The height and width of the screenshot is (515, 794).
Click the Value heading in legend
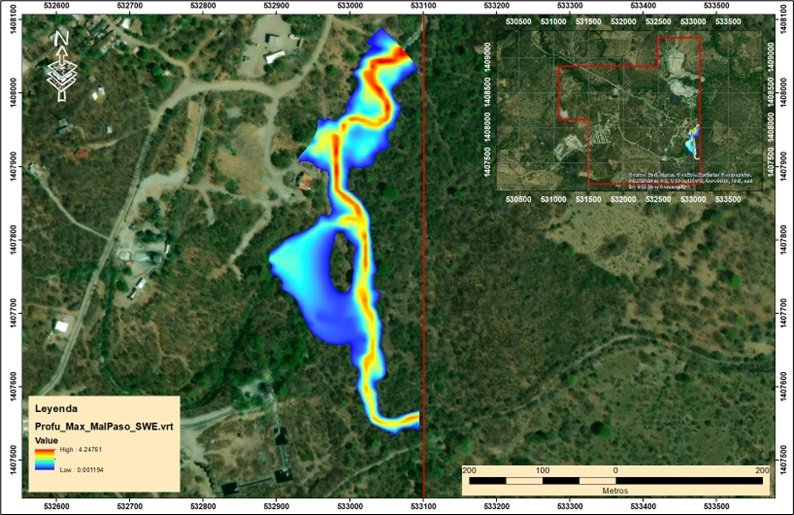47,439
